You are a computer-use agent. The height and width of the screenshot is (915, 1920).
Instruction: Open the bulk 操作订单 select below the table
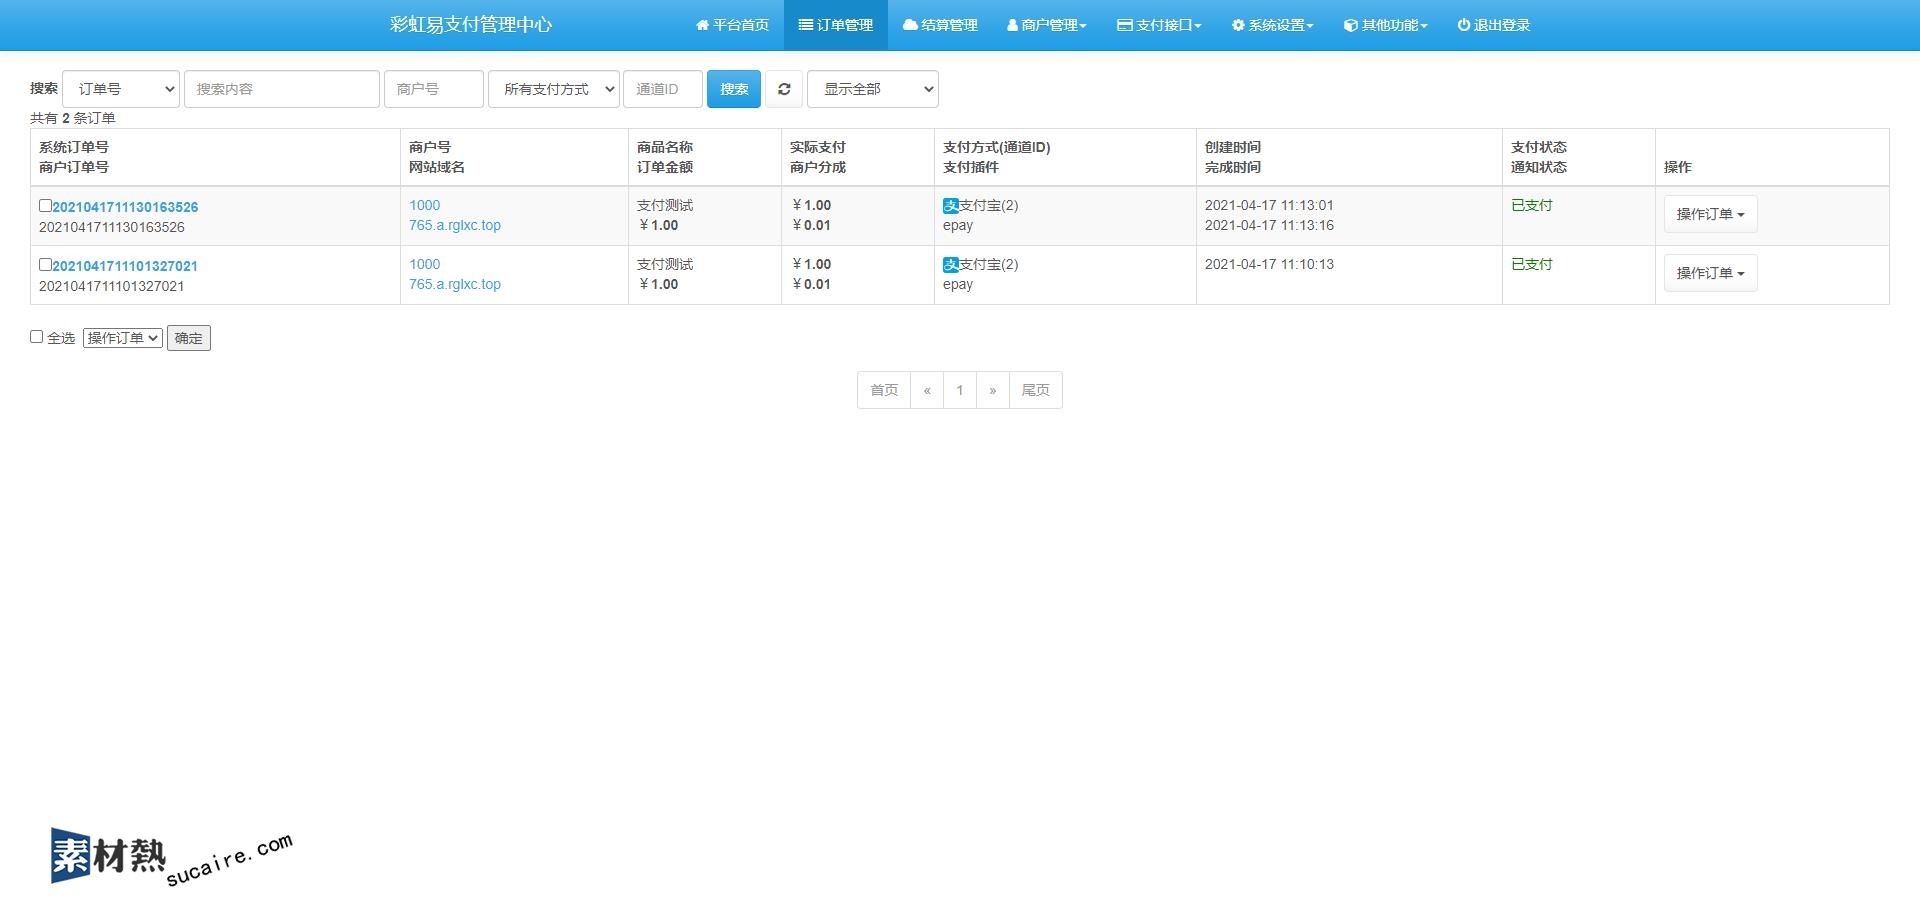[123, 338]
